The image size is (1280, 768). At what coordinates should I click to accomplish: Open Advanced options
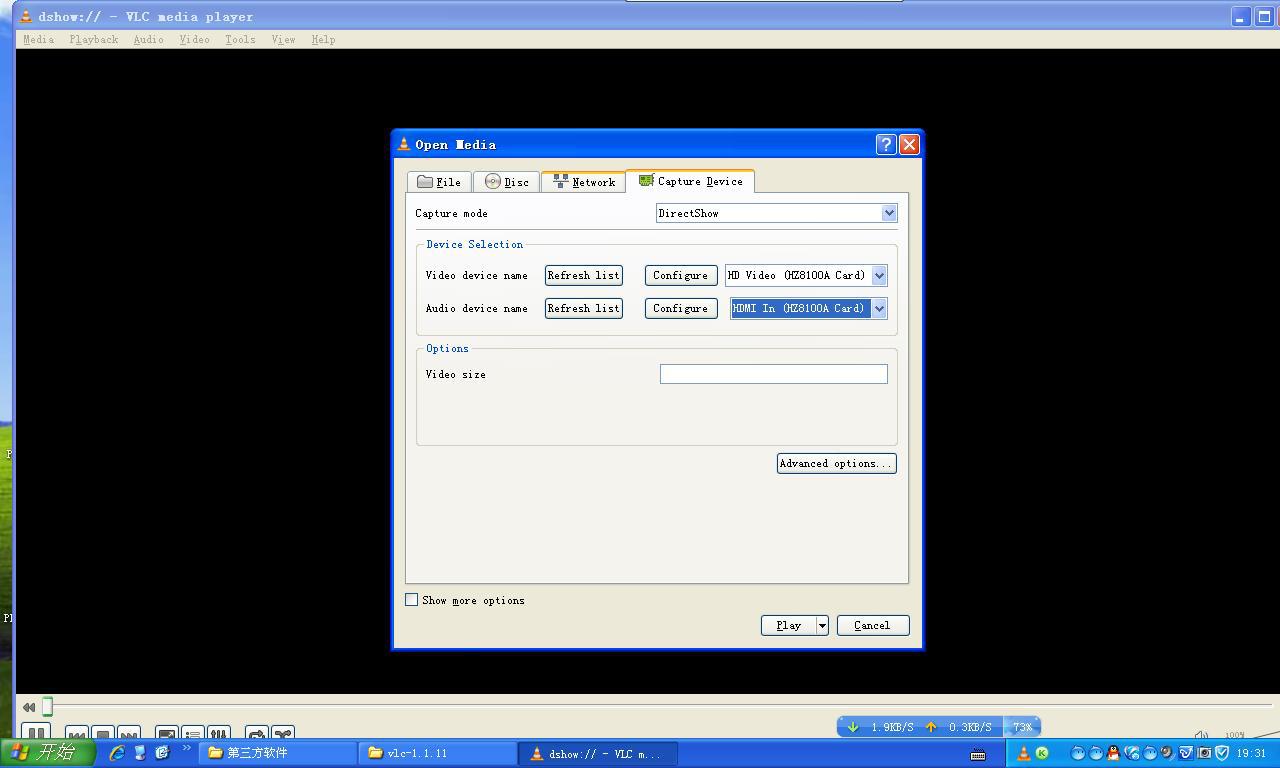point(837,463)
